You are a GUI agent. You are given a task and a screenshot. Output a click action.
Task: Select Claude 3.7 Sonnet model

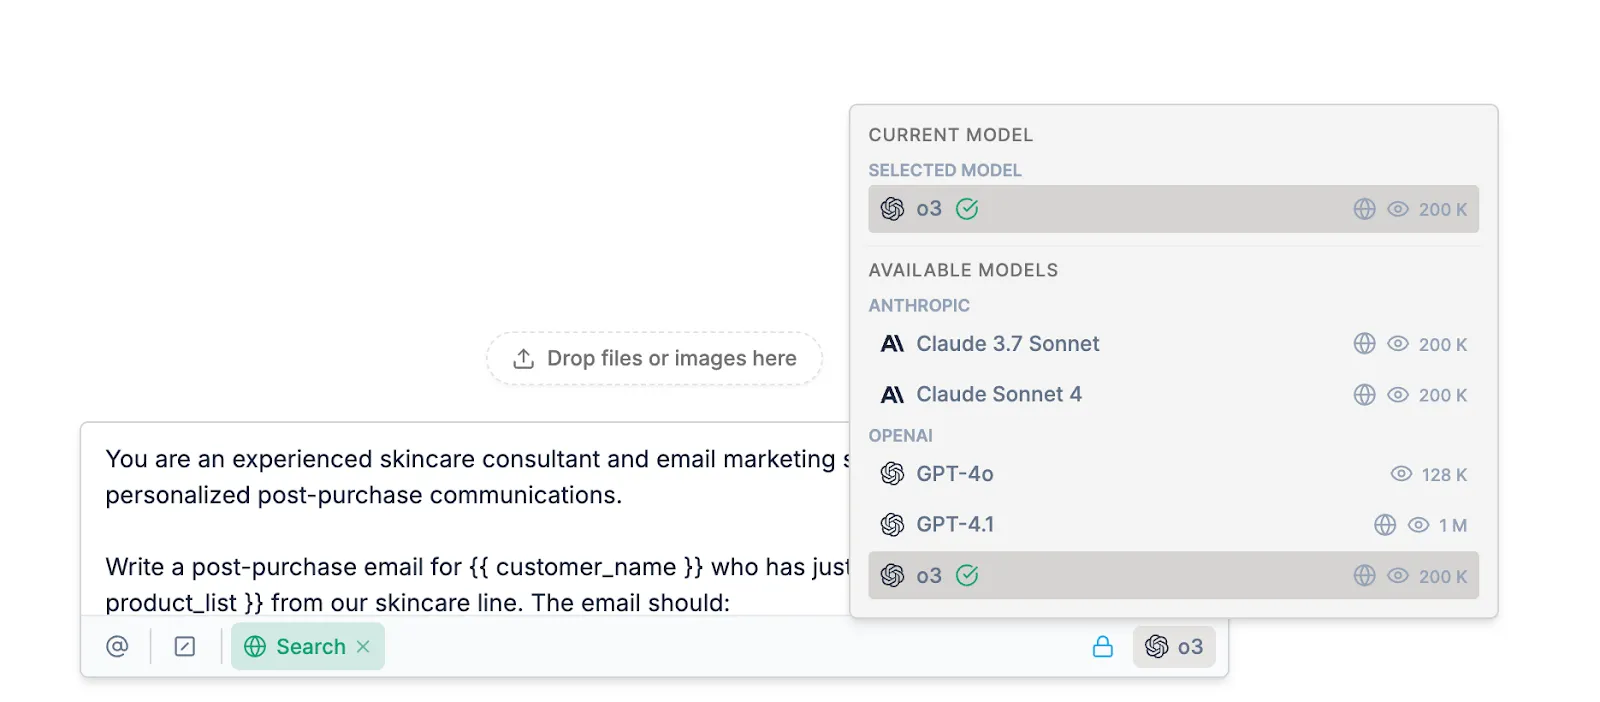click(1173, 344)
